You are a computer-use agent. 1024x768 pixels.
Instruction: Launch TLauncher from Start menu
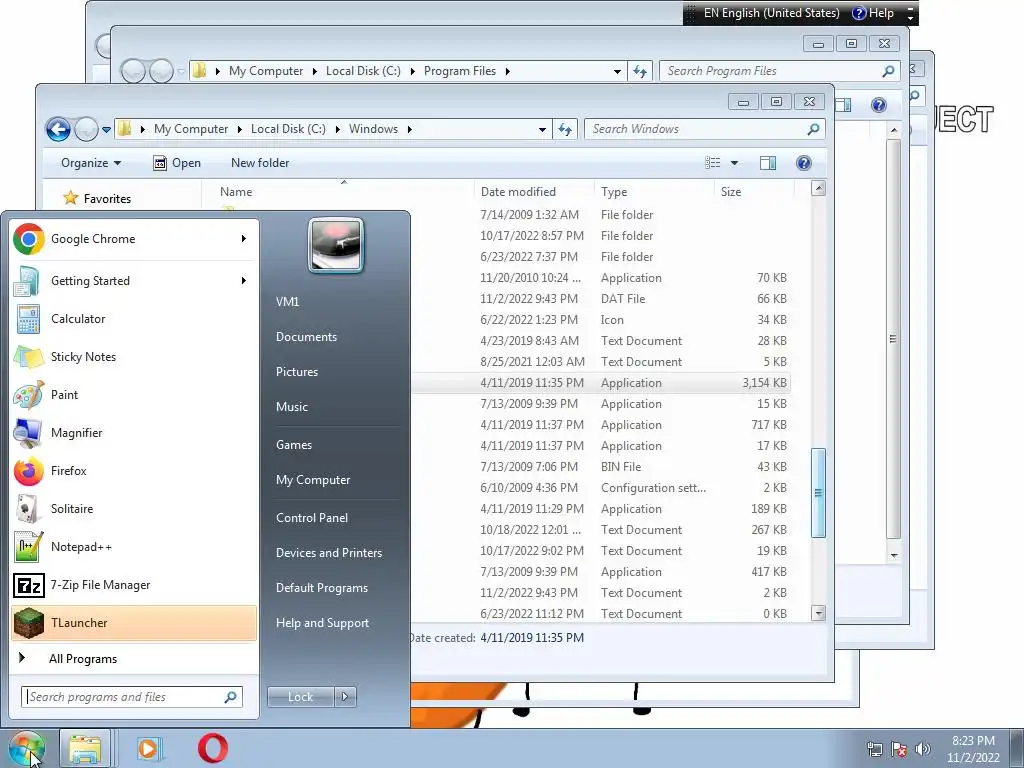[134, 622]
